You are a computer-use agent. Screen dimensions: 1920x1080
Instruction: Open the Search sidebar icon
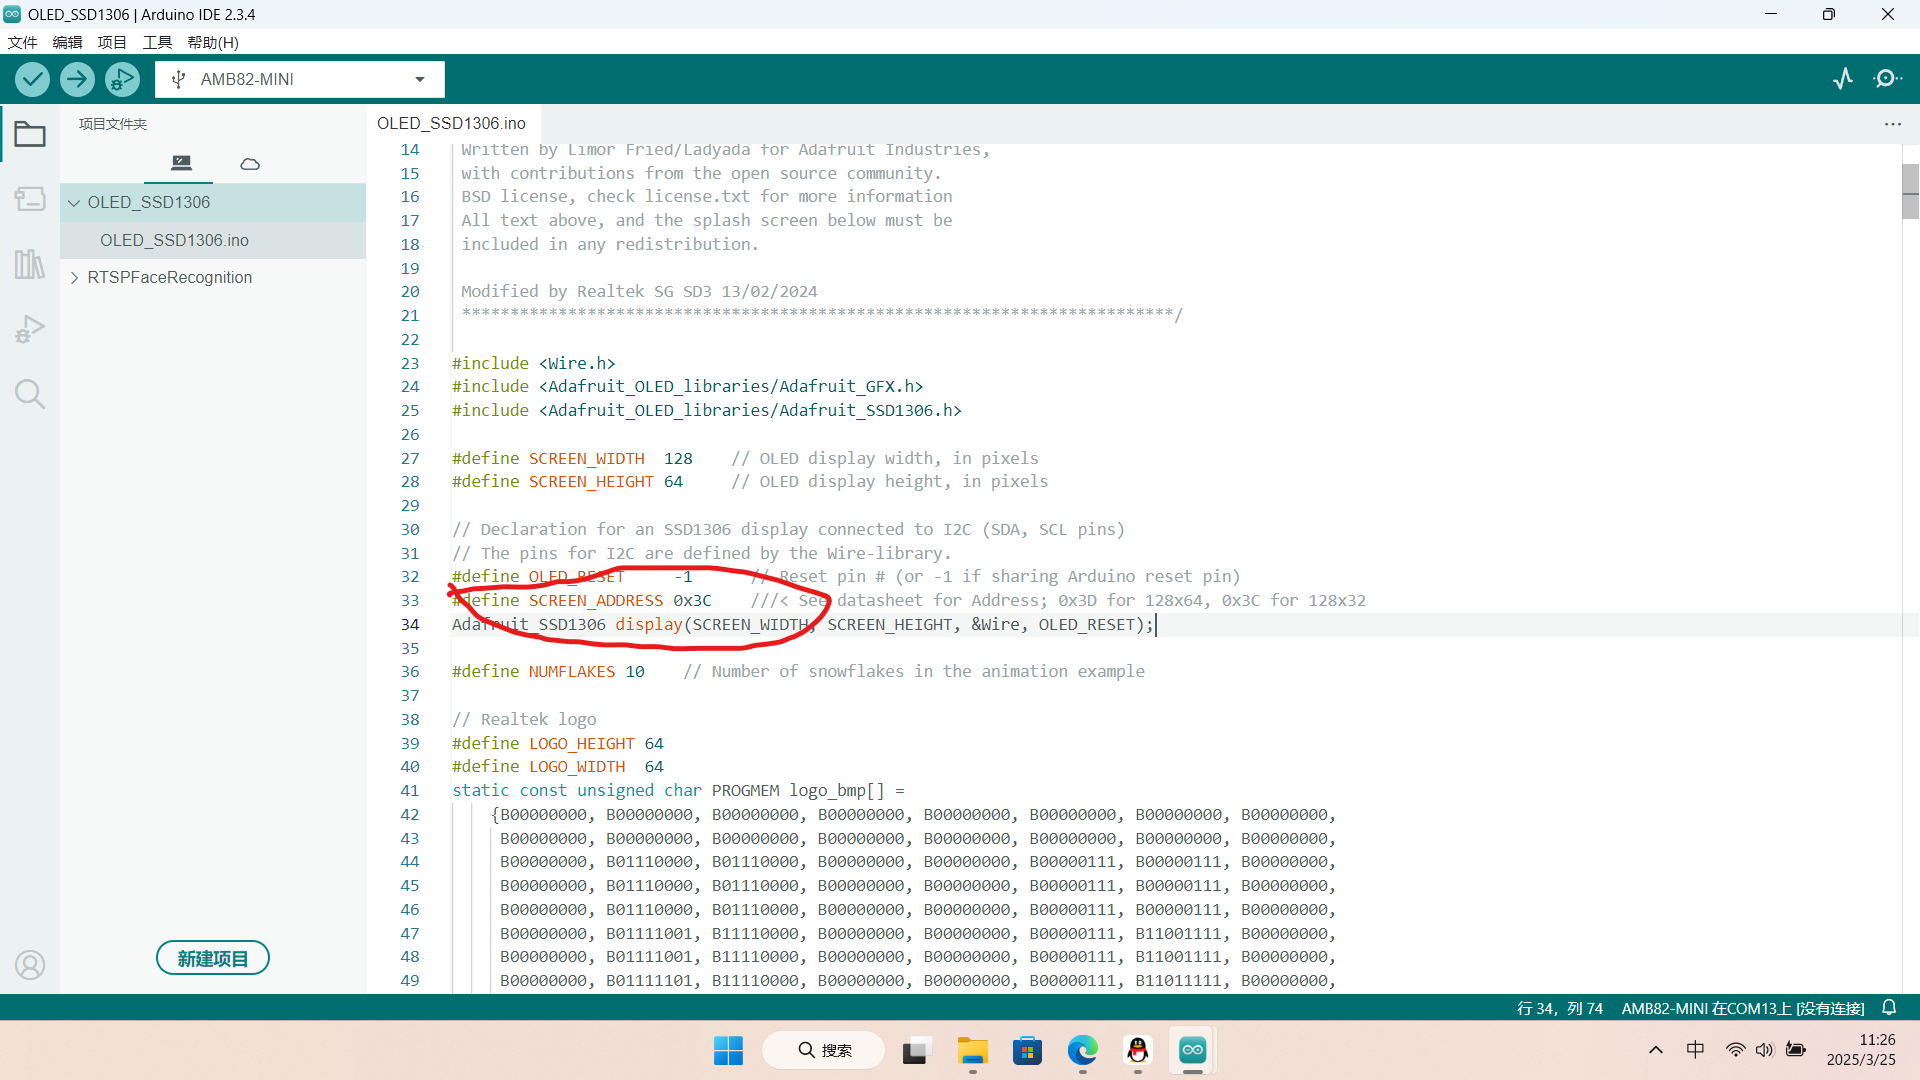[x=30, y=394]
